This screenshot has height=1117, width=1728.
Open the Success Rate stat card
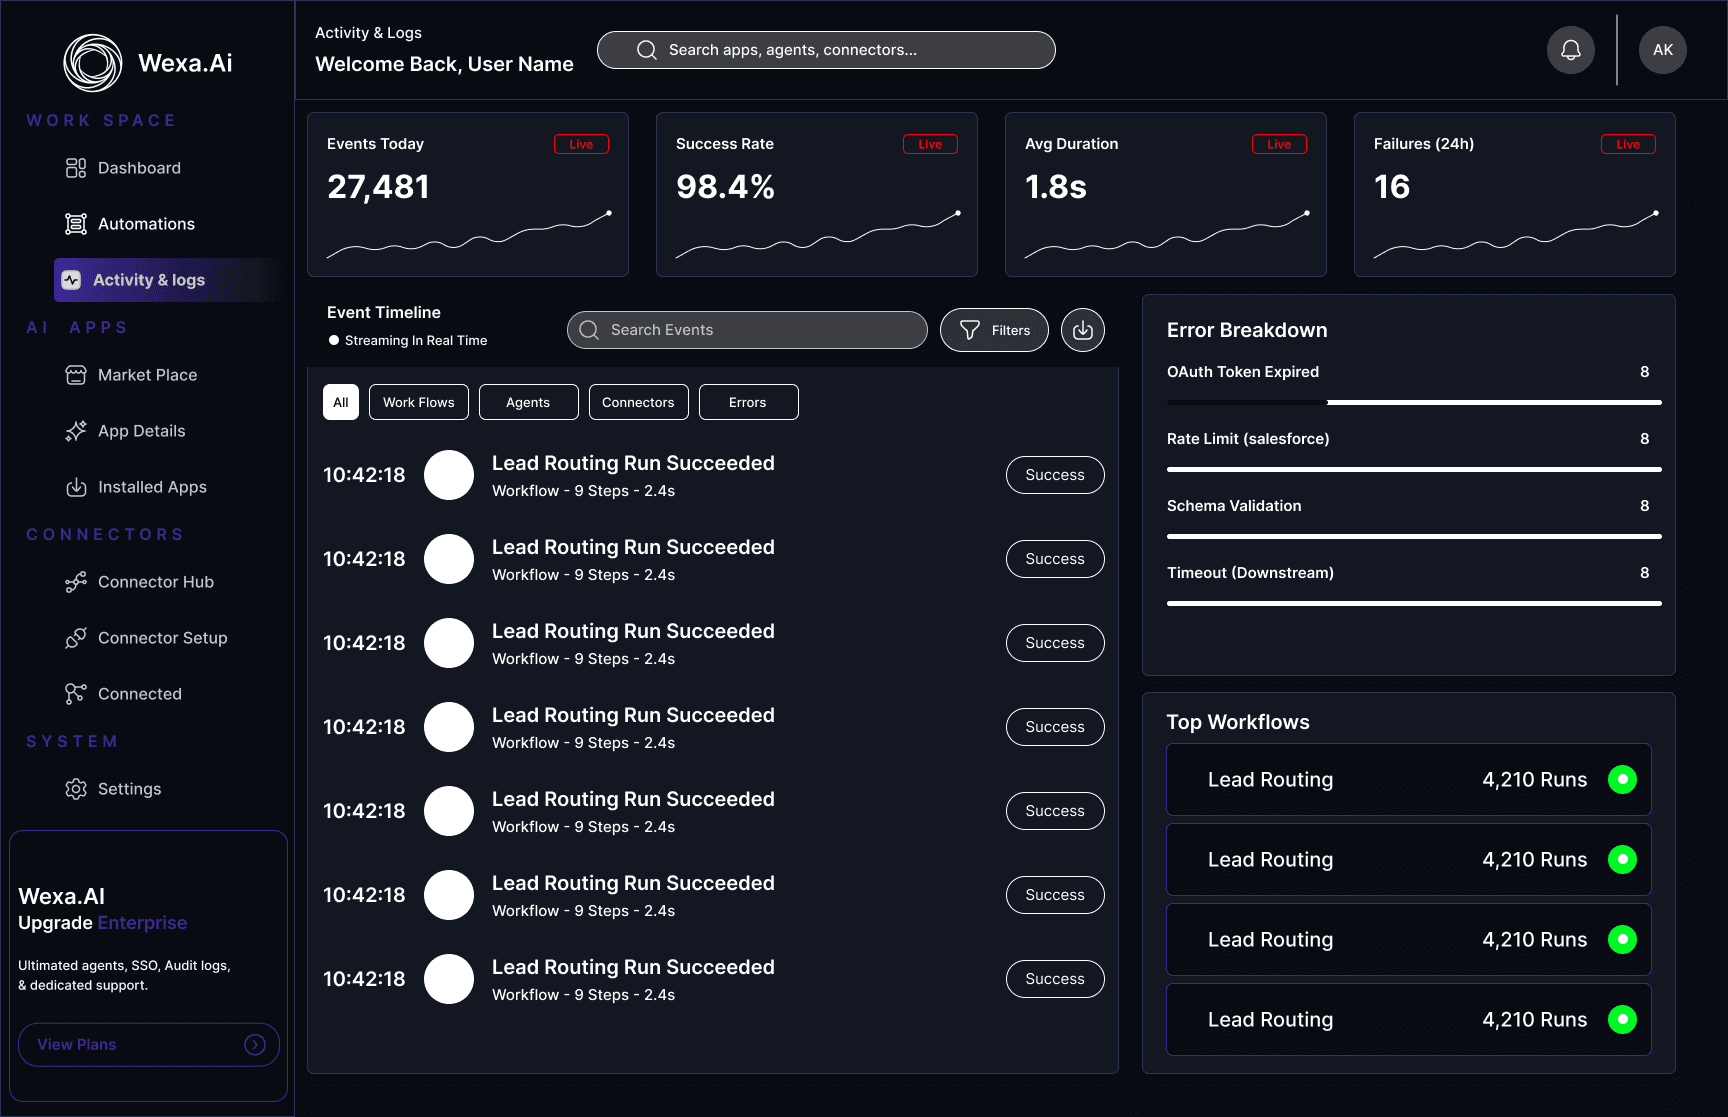click(817, 194)
